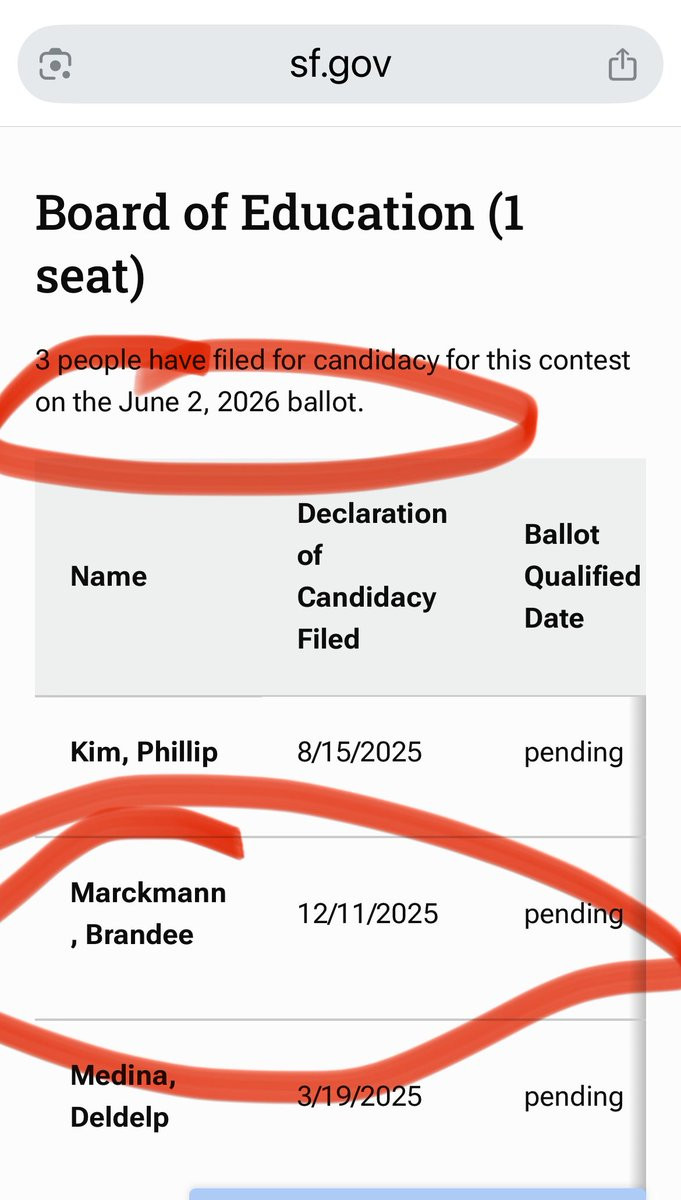Tap the 12/11/2025 filing date
This screenshot has width=681, height=1200.
pyautogui.click(x=367, y=914)
